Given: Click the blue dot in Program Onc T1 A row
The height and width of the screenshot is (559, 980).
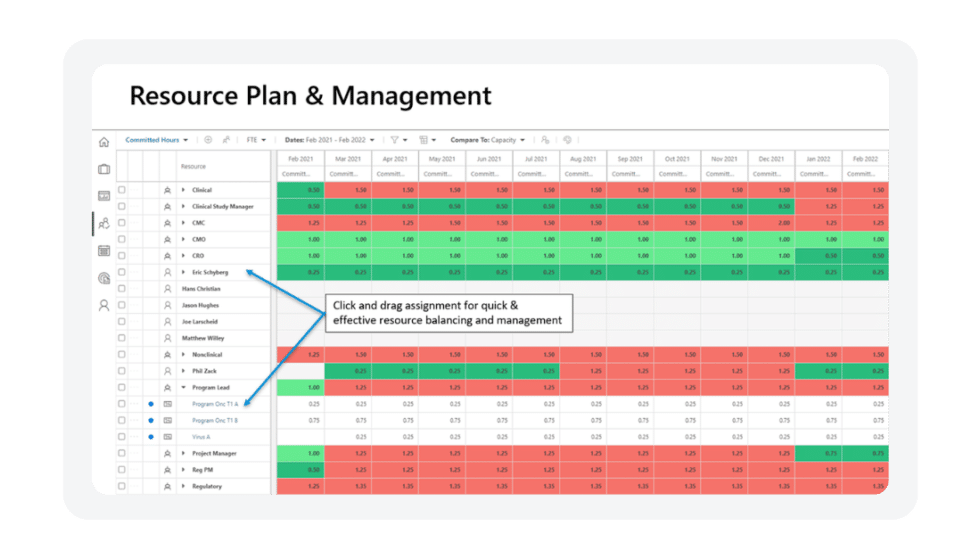Looking at the screenshot, I should click(x=151, y=404).
